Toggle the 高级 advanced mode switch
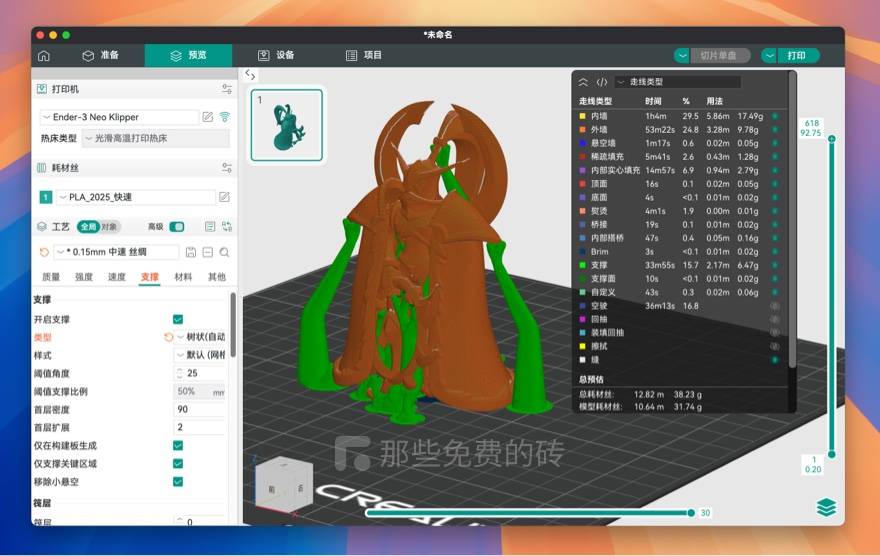The image size is (880, 556). pyautogui.click(x=177, y=227)
